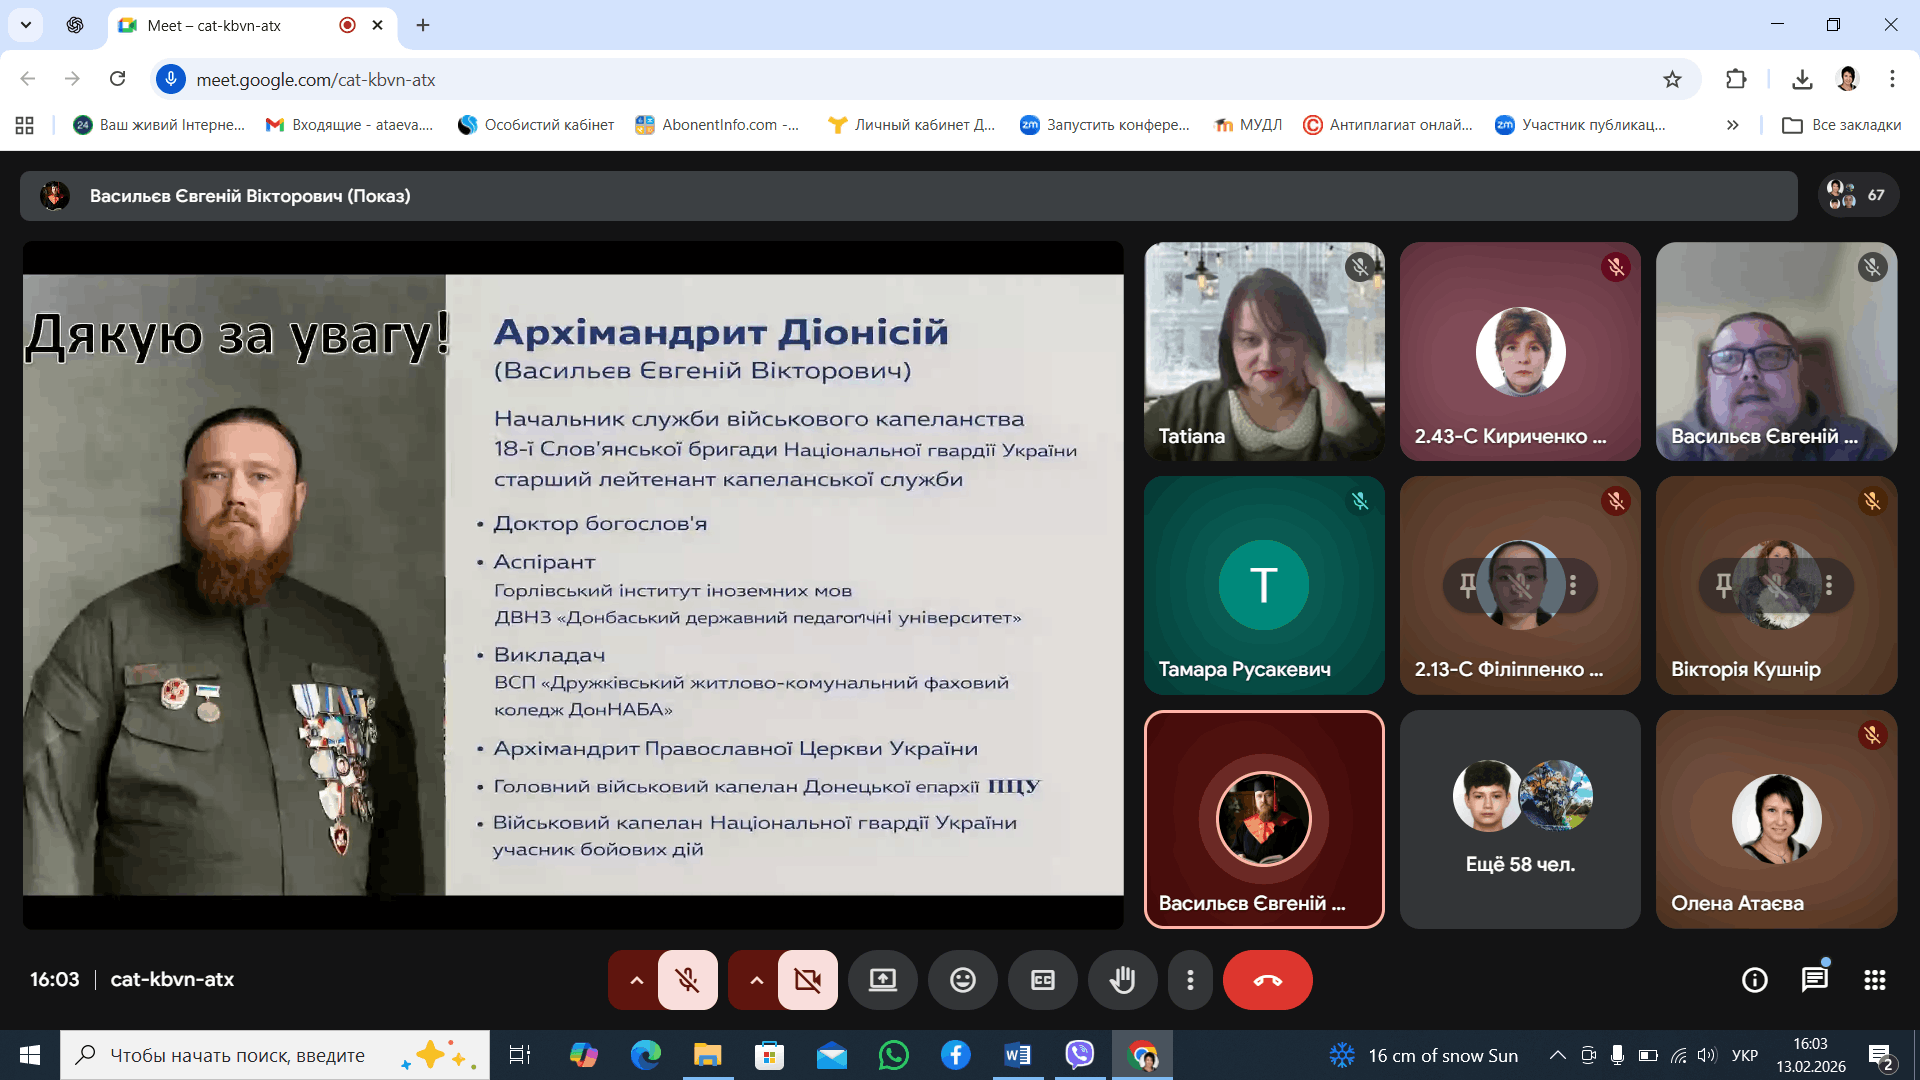Open the activities grid icon
Image resolution: width=1920 pixels, height=1080 pixels.
[x=1874, y=980]
